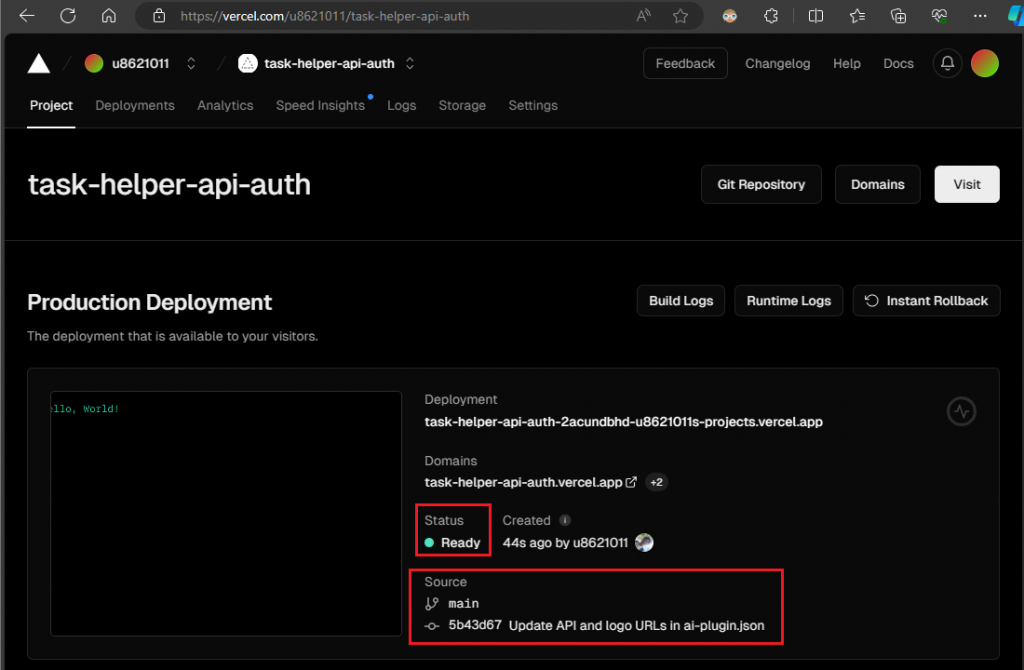This screenshot has width=1024, height=670.
Task: Open the Analytics tab
Action: pyautogui.click(x=225, y=105)
